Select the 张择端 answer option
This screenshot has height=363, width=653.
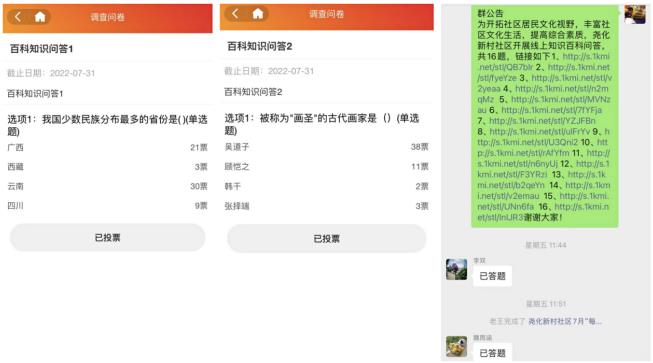[326, 206]
